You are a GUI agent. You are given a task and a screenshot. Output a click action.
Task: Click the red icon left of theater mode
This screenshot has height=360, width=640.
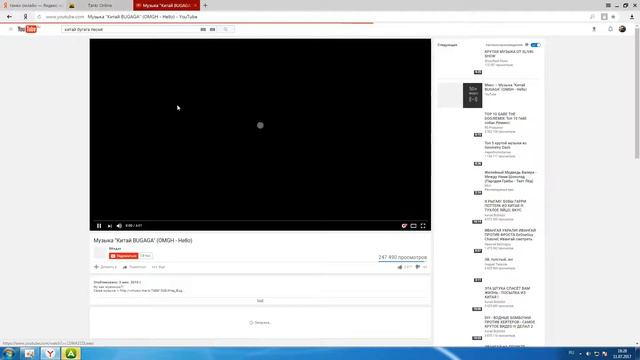tap(404, 226)
